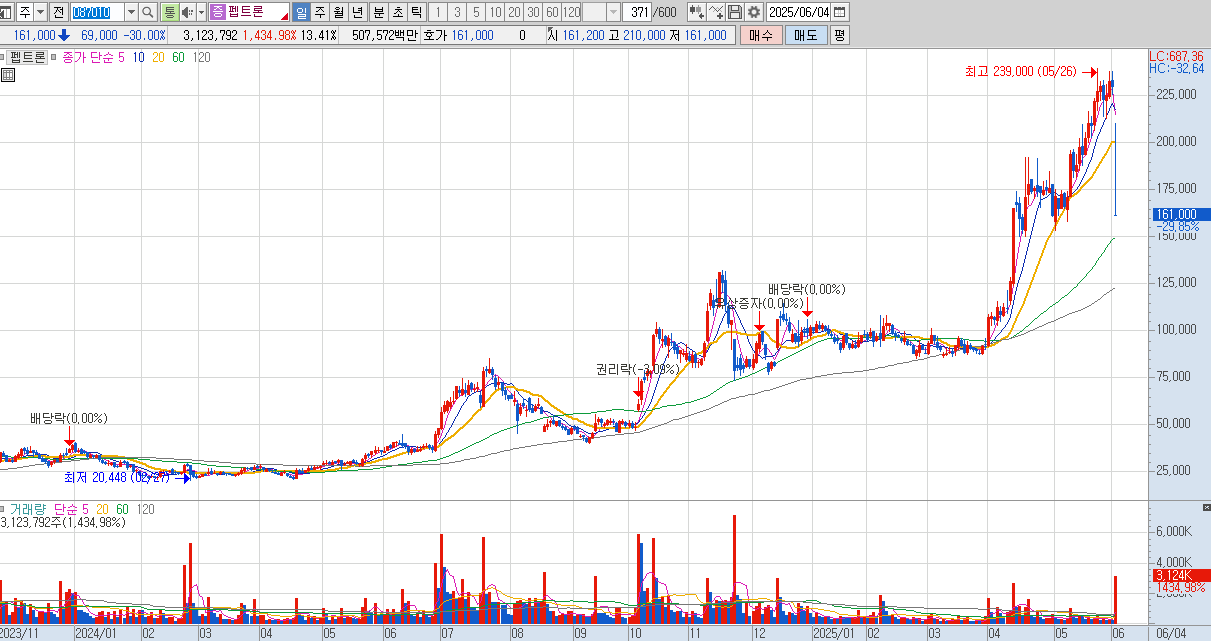
Task: Click the data grid table icon
Action: click(x=8, y=74)
